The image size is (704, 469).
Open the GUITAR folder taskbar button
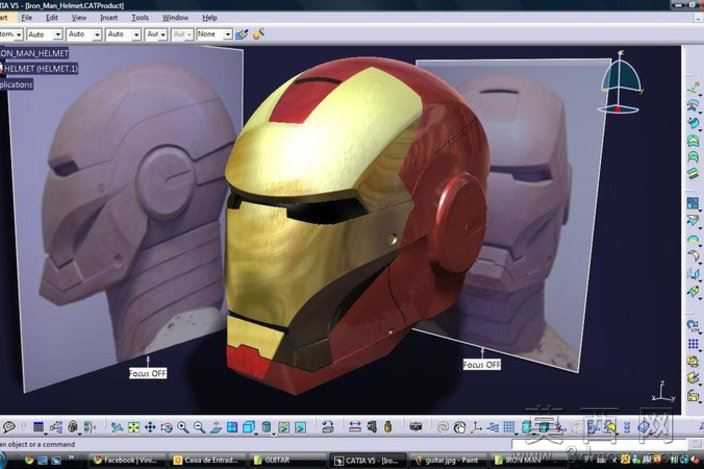point(287,460)
